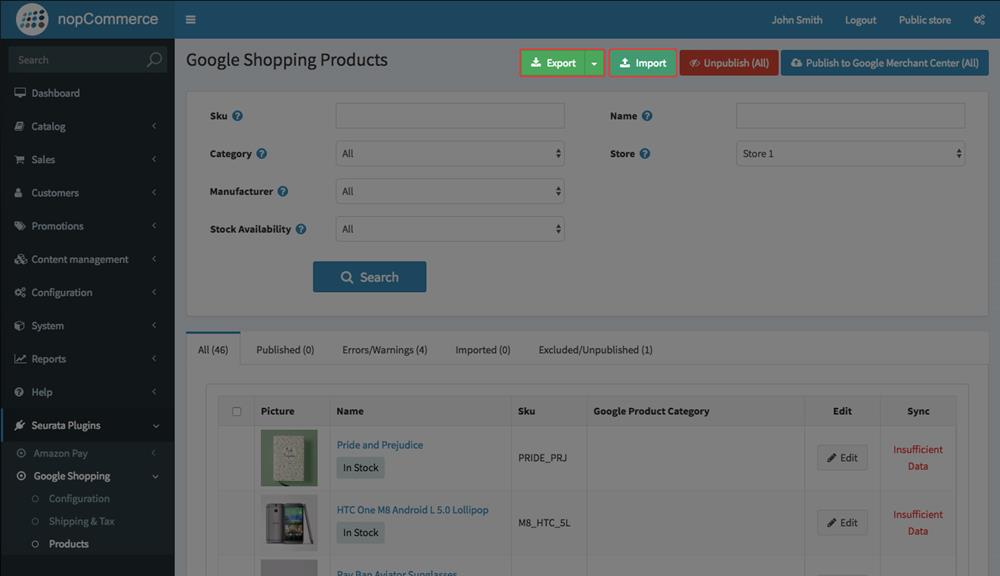This screenshot has height=576, width=1000.
Task: Show help tooltip for Manufacturer field
Action: [x=283, y=191]
